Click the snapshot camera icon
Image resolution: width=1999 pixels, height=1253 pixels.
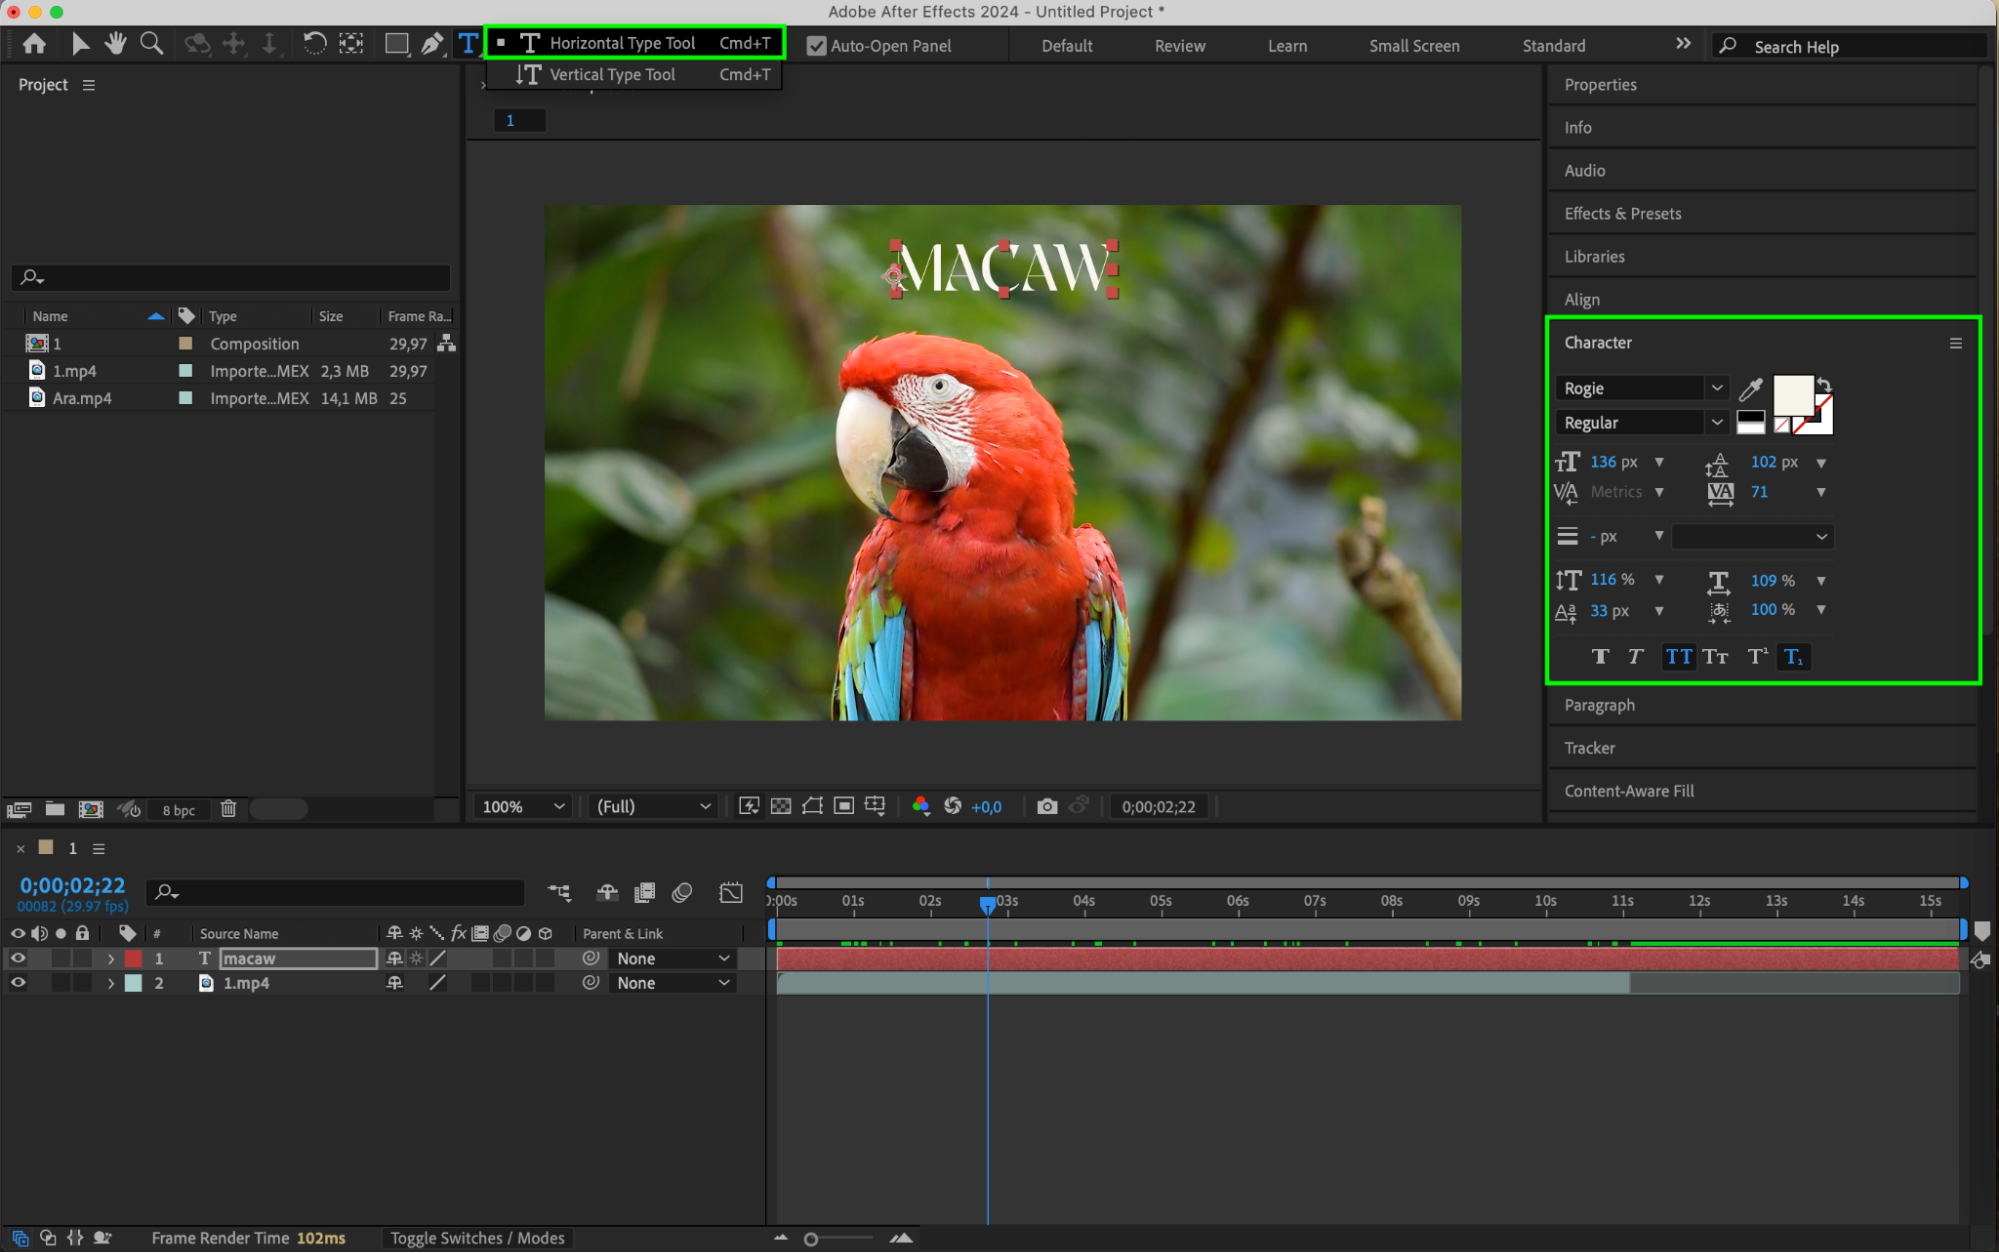[1046, 806]
